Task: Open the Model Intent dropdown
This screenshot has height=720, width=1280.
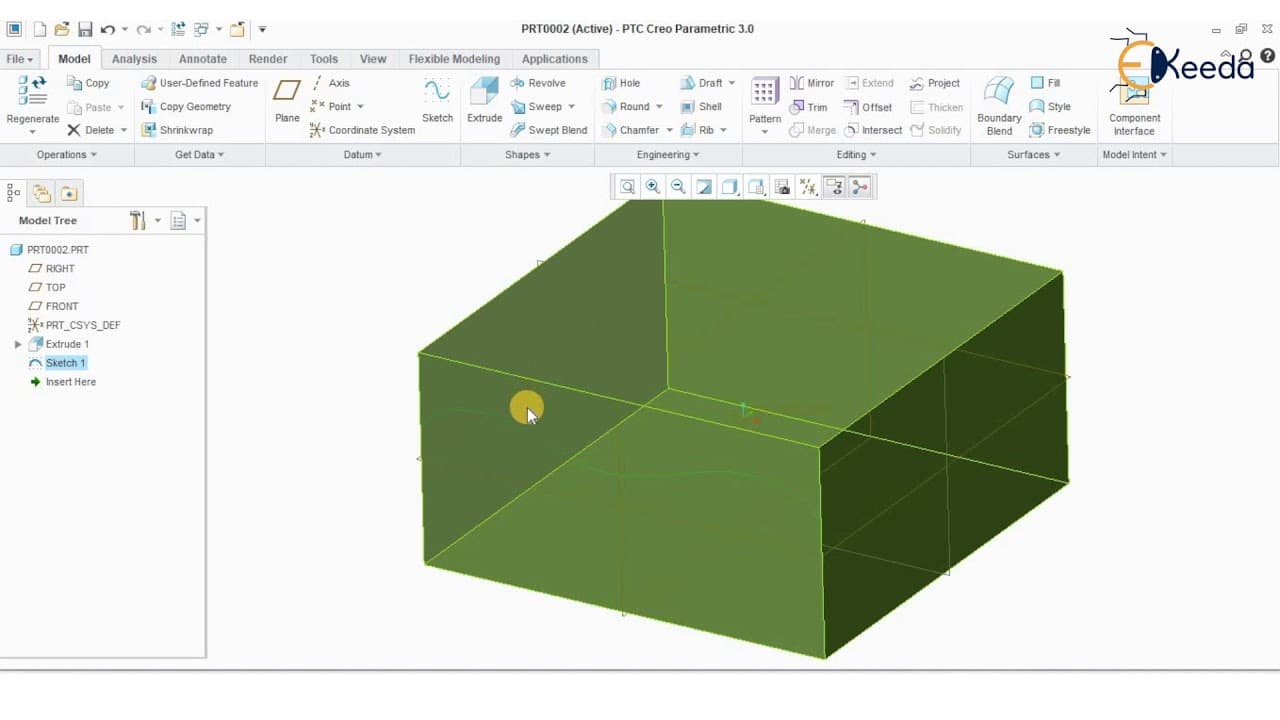Action: point(1134,155)
